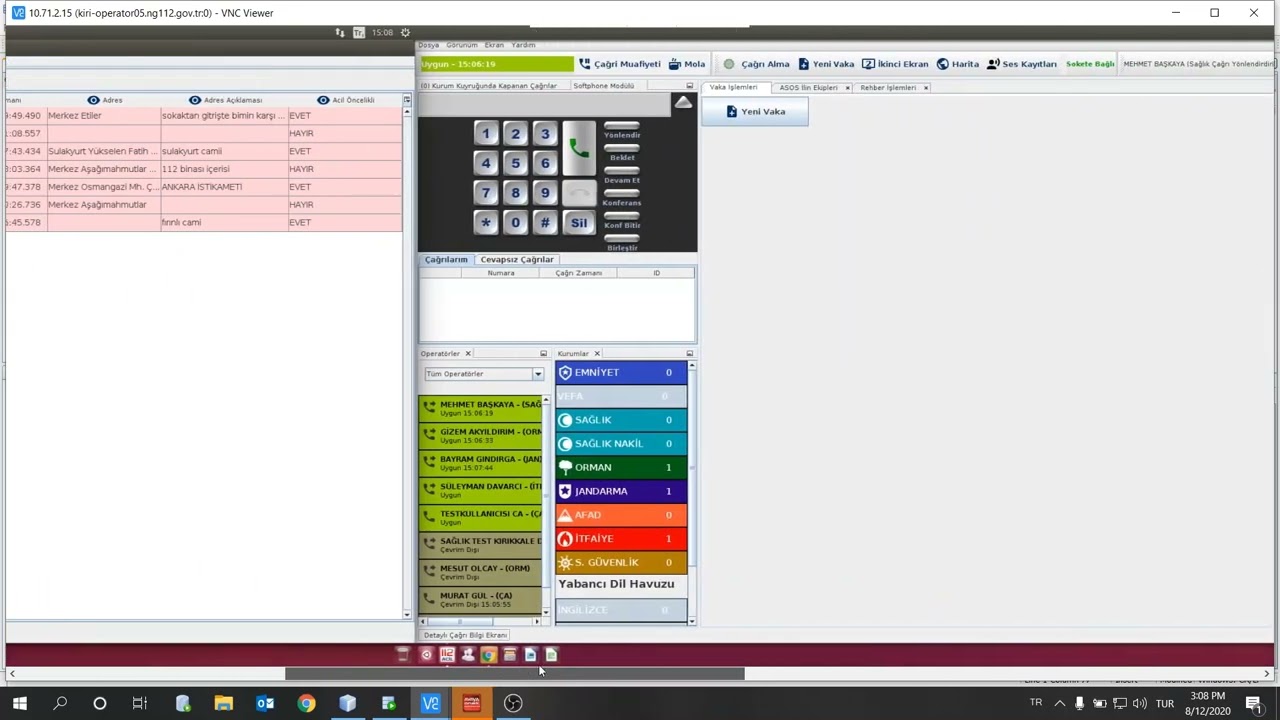The image size is (1280, 720).
Task: Open the Yardım menu
Action: click(523, 45)
